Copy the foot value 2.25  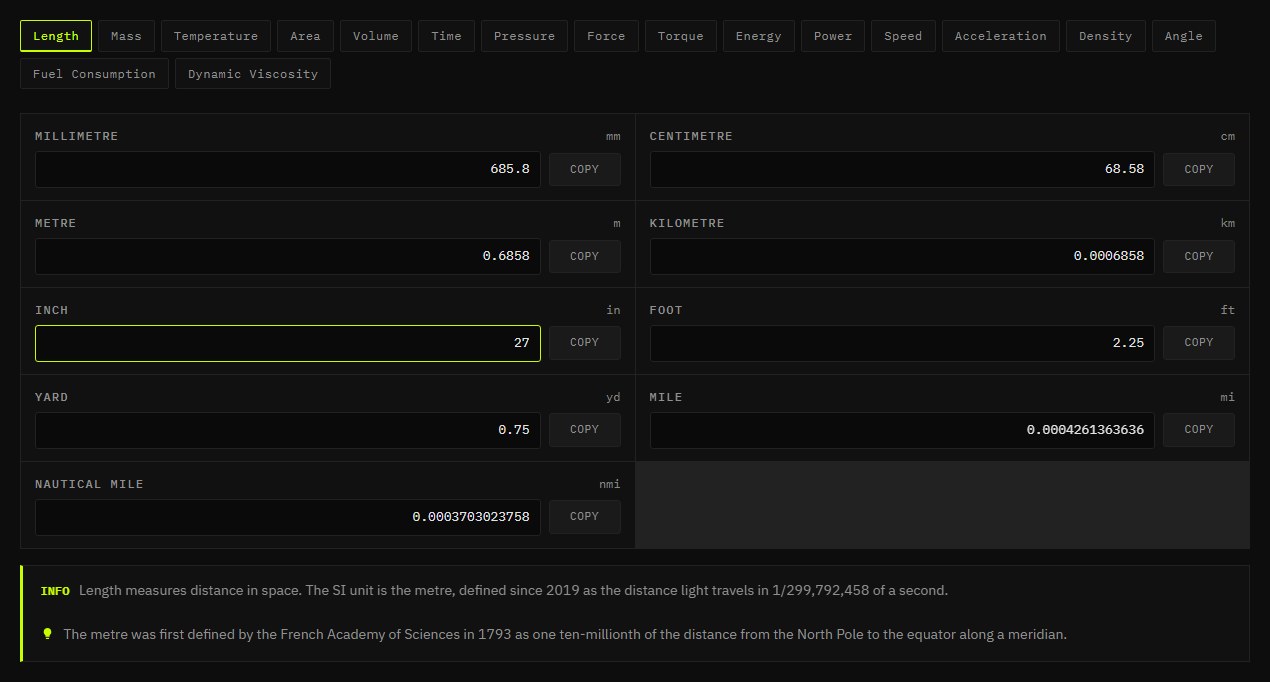pyautogui.click(x=1199, y=342)
